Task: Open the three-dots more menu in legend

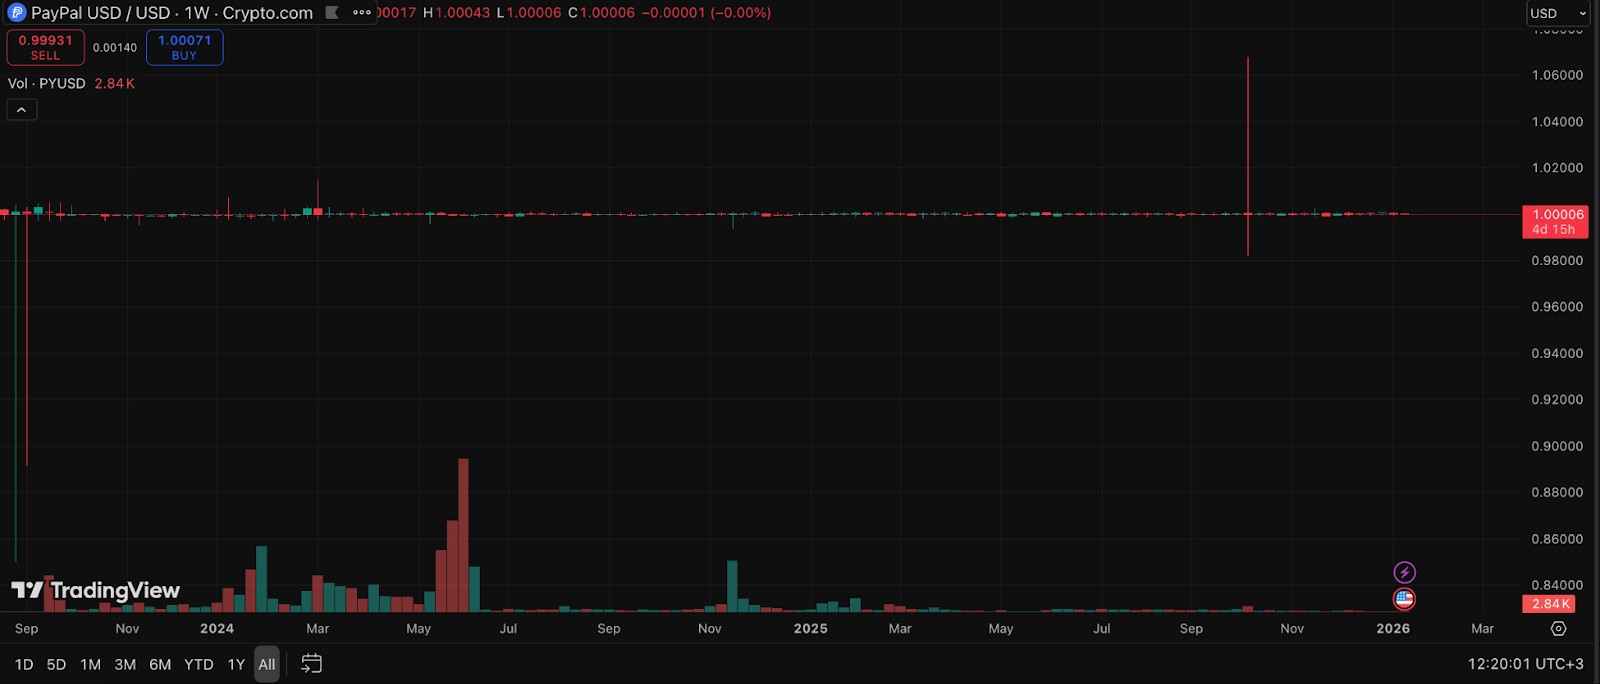Action: tap(362, 13)
